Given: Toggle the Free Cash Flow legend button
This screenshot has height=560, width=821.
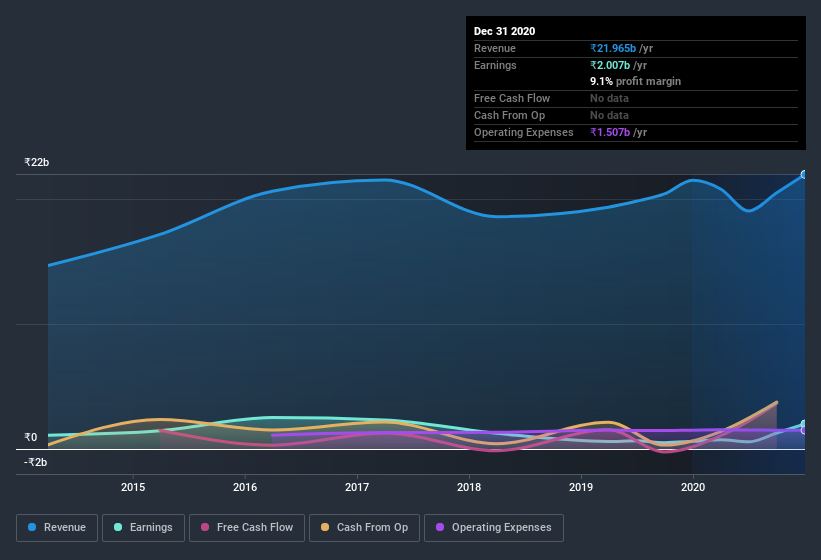Looking at the screenshot, I should pos(247,528).
